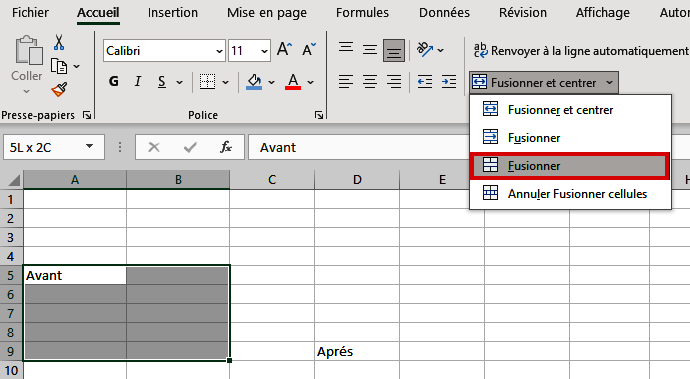Viewport: 690px width, 379px height.
Task: Open the Fichier tab
Action: click(x=30, y=13)
